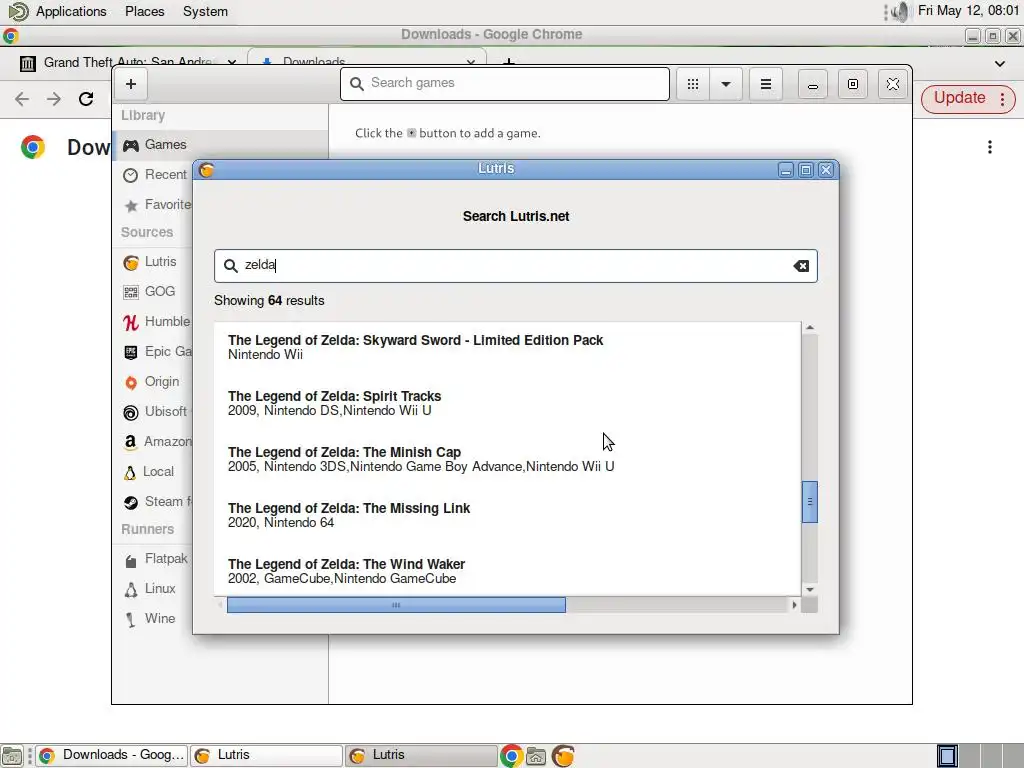Open the grid view toggle icon in Lutris toolbar

tap(693, 84)
